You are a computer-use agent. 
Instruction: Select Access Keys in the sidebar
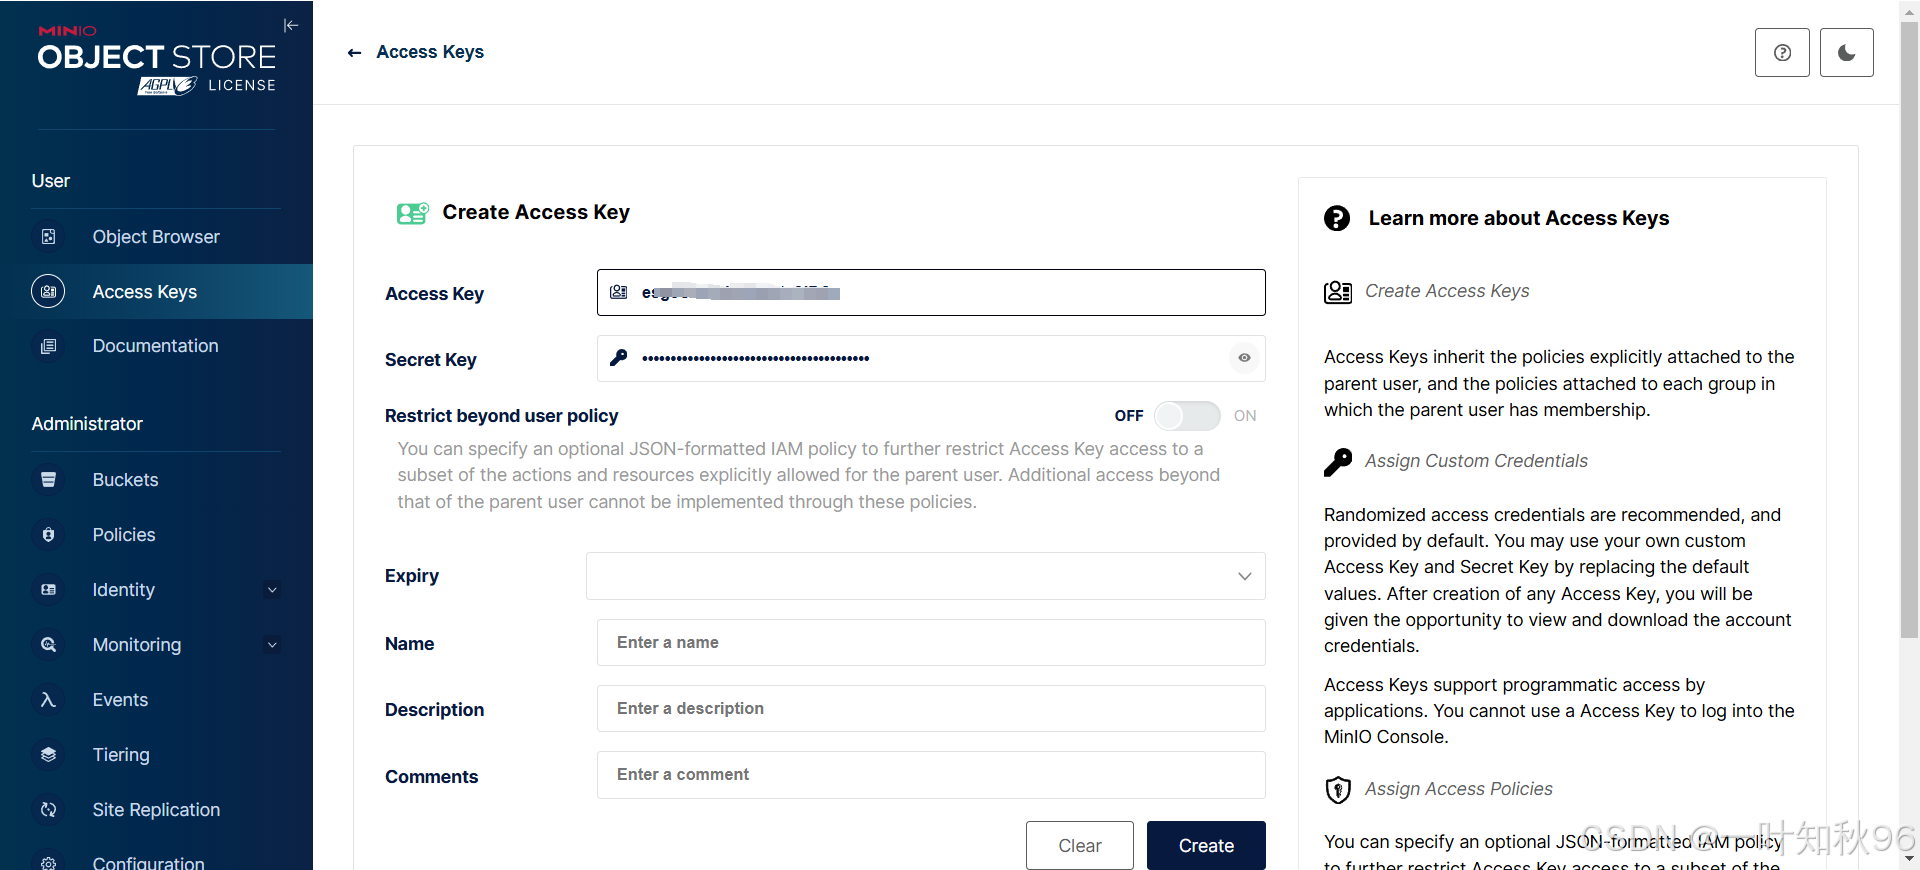156,291
